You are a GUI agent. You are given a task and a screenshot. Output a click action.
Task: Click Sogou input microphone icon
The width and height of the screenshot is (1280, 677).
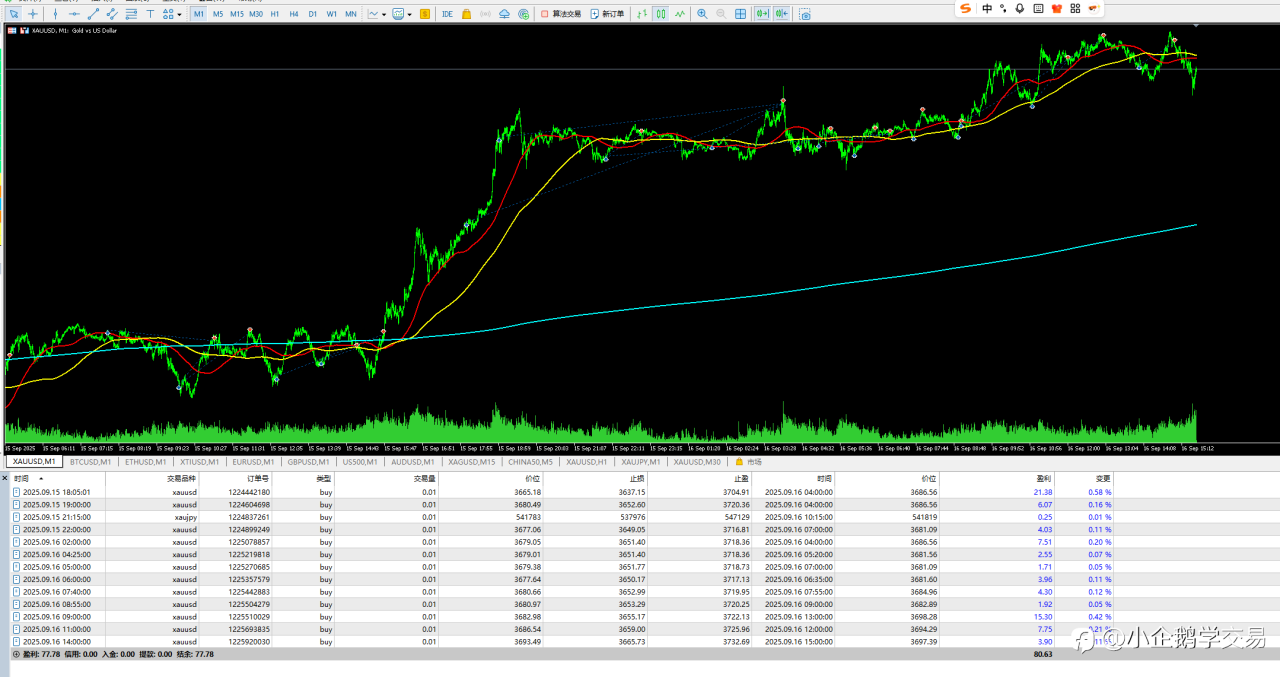point(1019,8)
